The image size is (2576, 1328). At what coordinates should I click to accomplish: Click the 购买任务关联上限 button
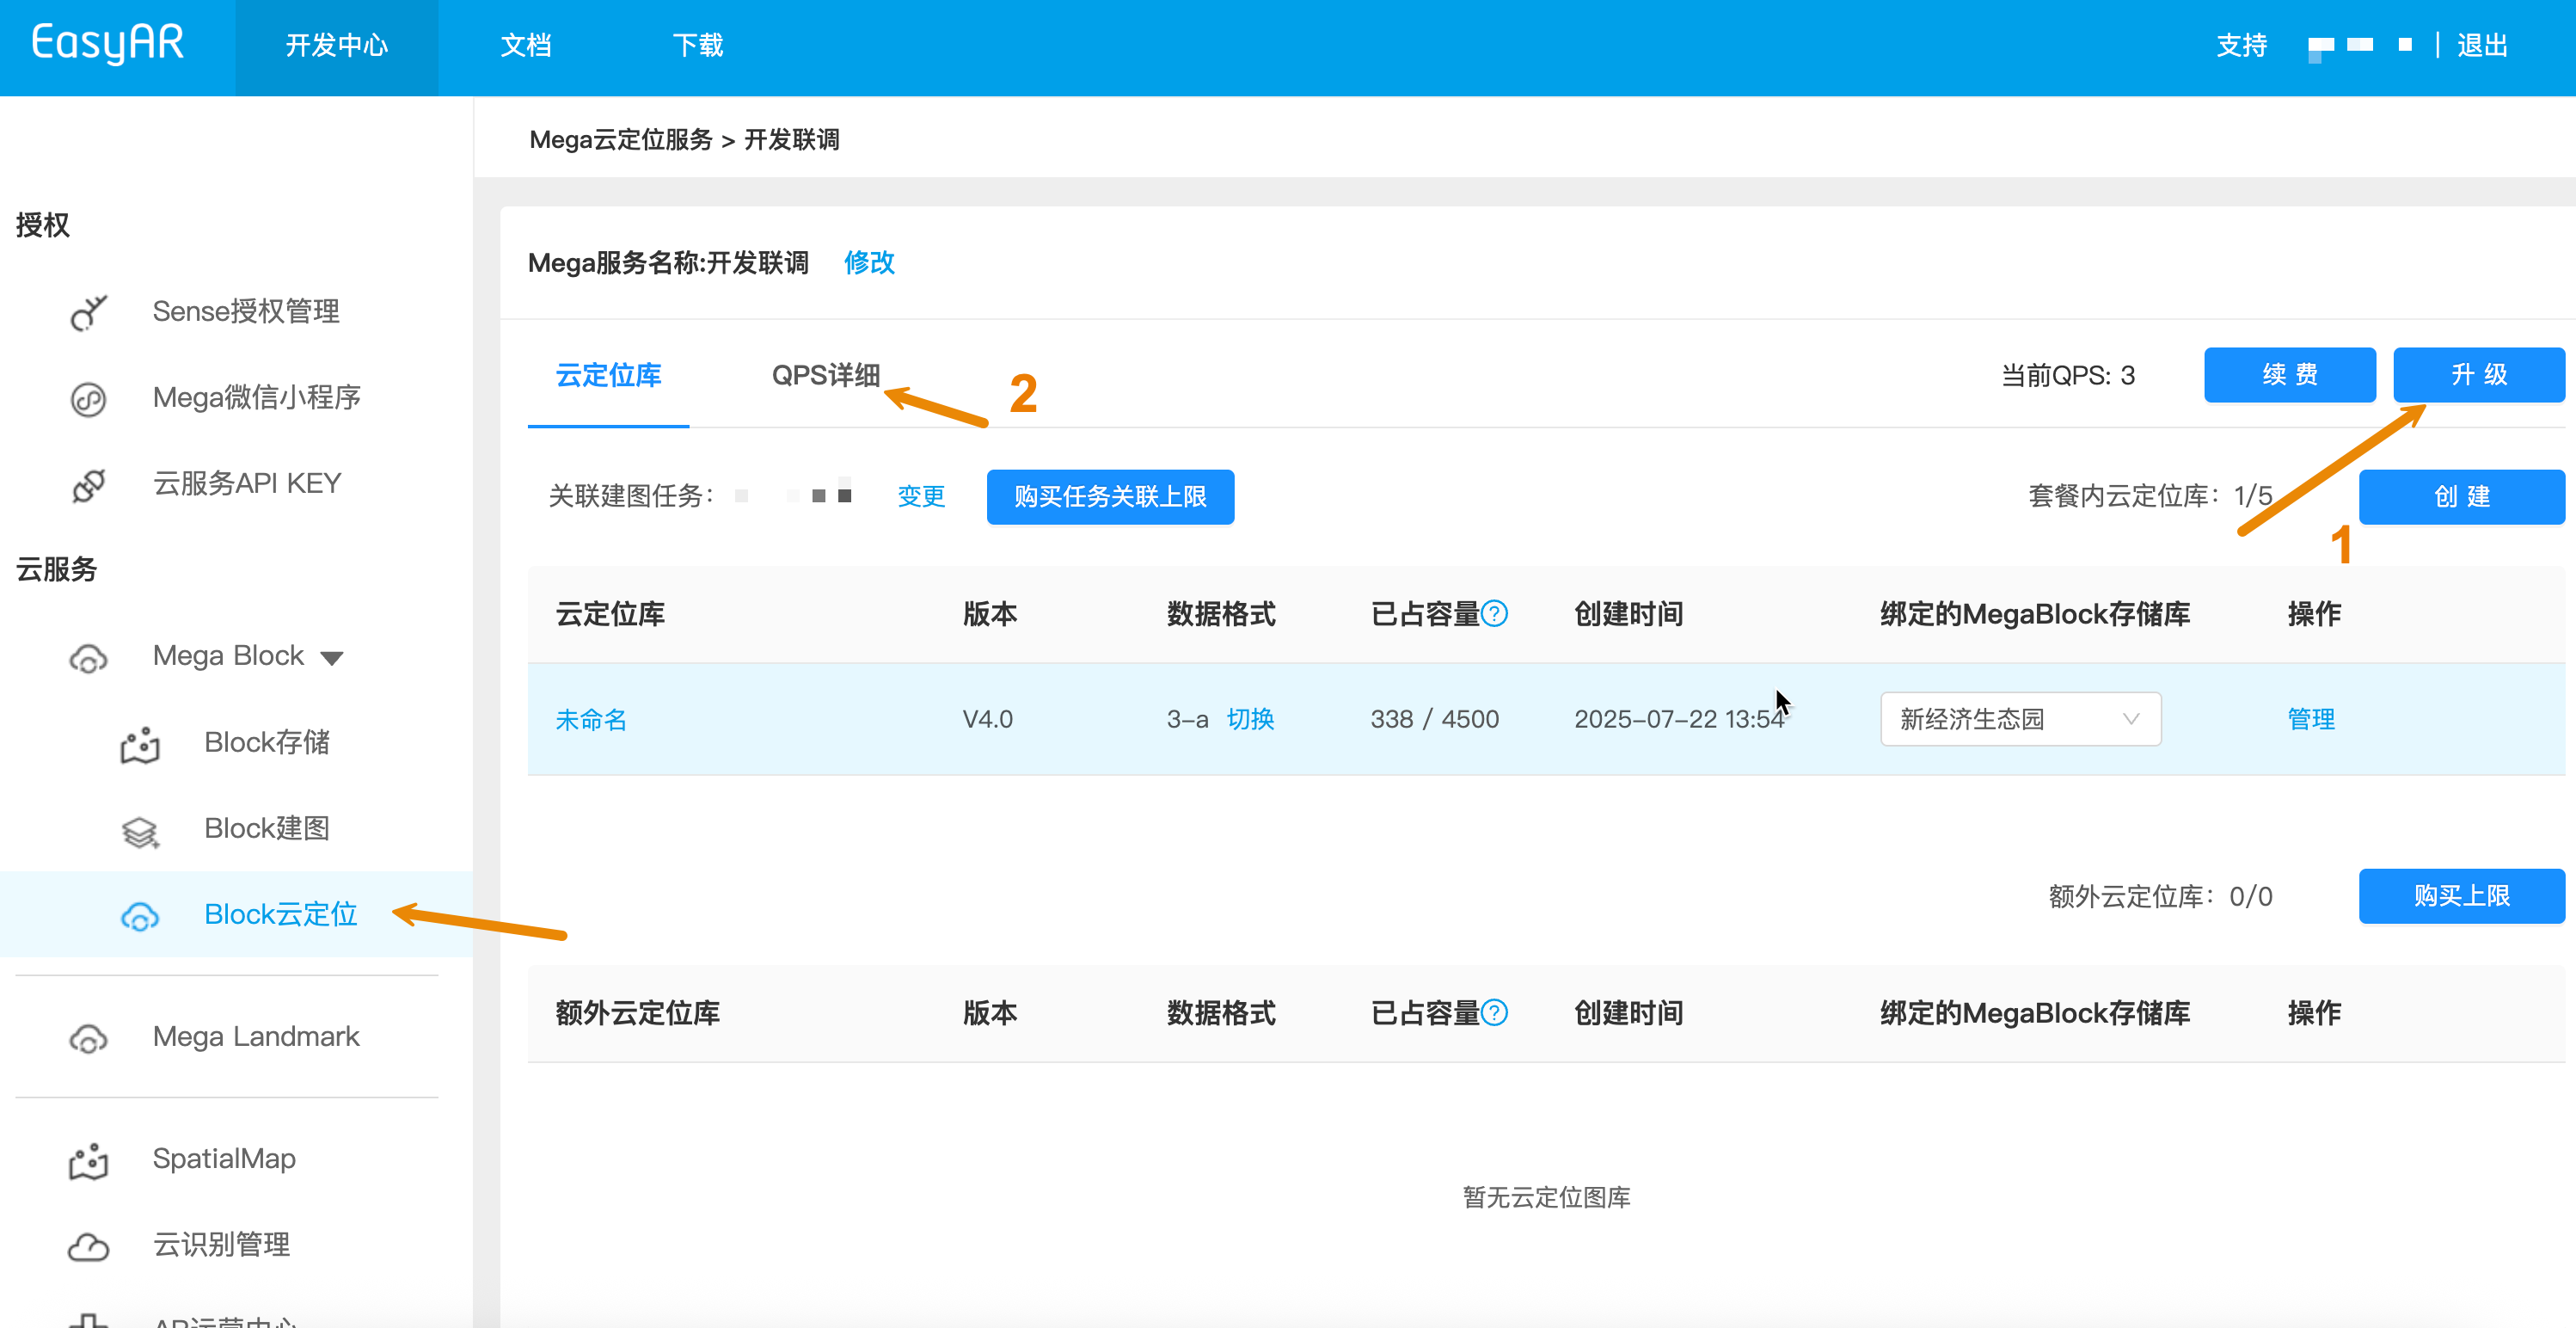[x=1110, y=497]
